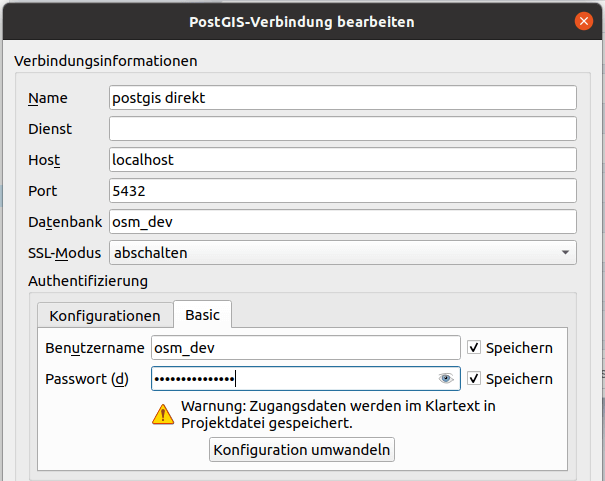This screenshot has height=481, width=605.
Task: Show password with the eye icon
Action: 446,379
